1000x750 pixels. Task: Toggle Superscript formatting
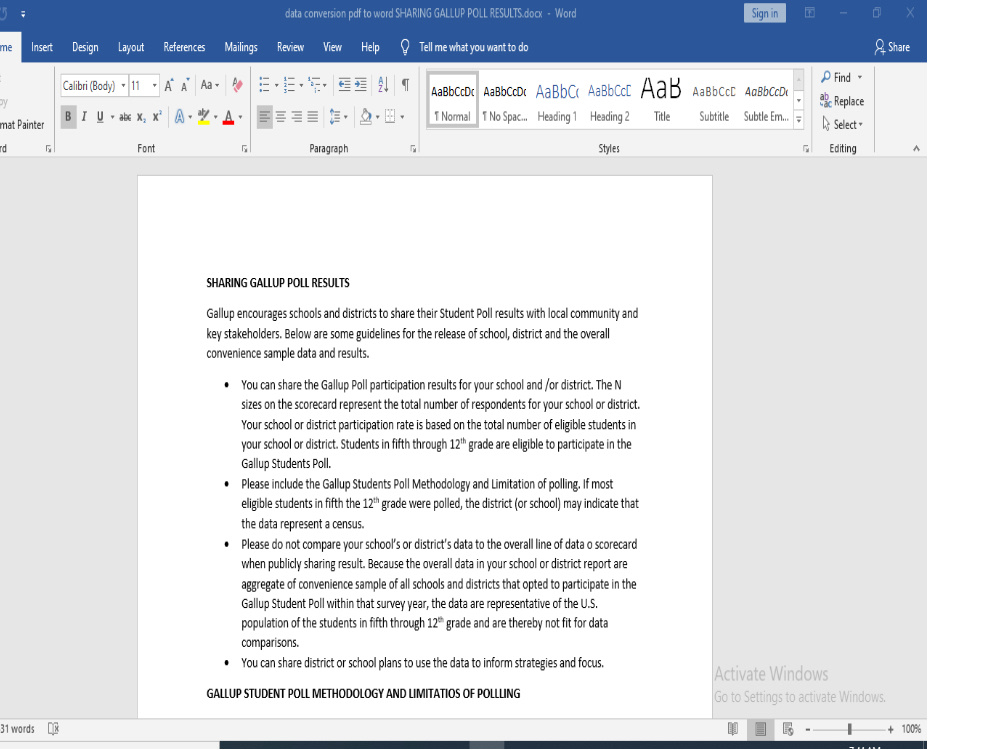[157, 117]
